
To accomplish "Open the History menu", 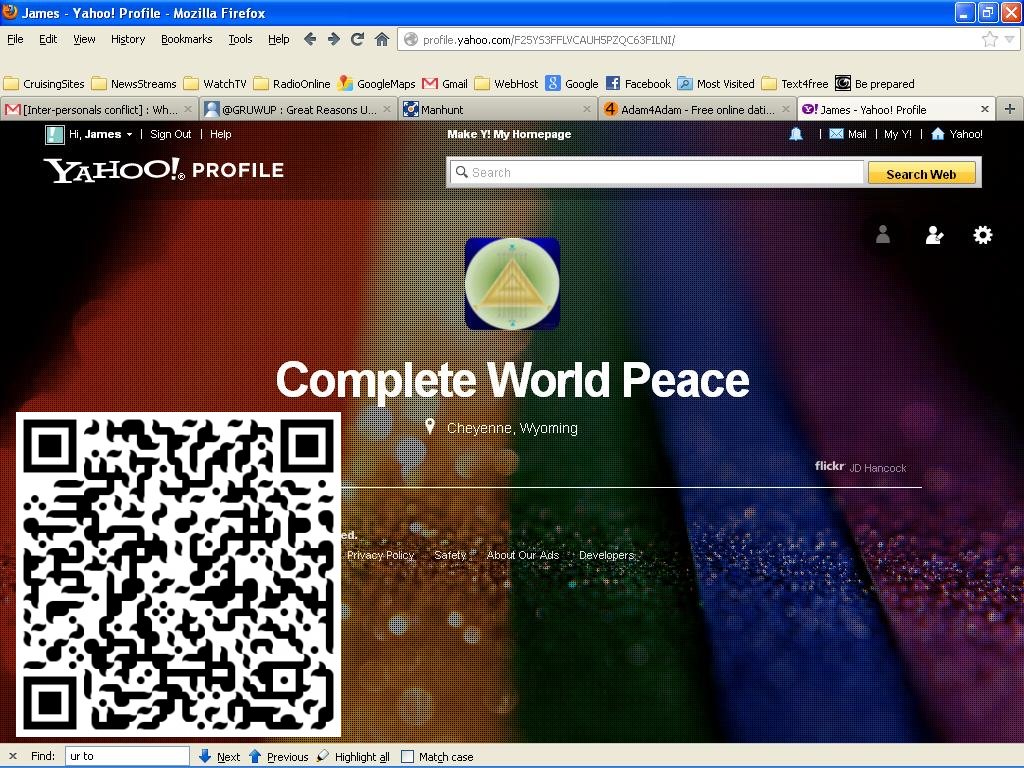I will (x=128, y=39).
